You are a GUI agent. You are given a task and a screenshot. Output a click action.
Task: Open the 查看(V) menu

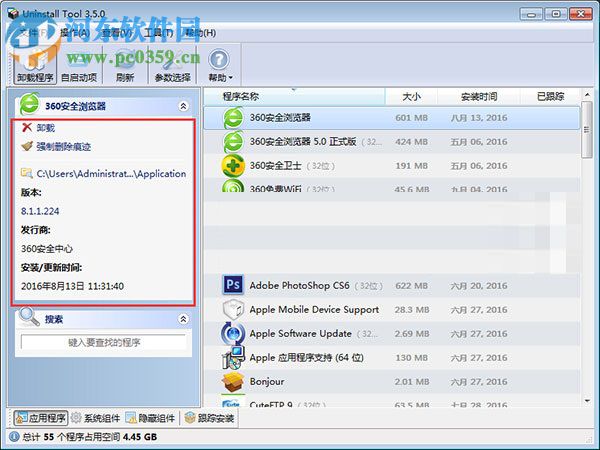pyautogui.click(x=117, y=33)
